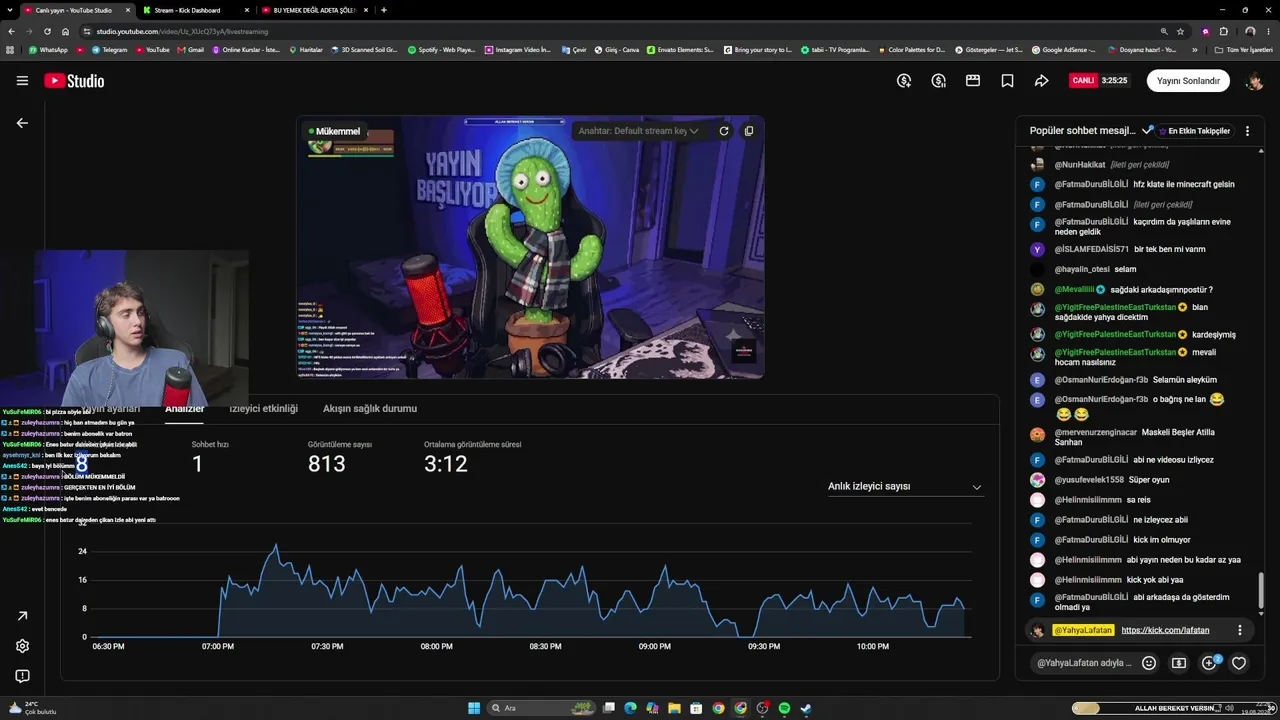Click En Etkin Takipçiler chip
This screenshot has height=720, width=1280.
(x=1194, y=131)
